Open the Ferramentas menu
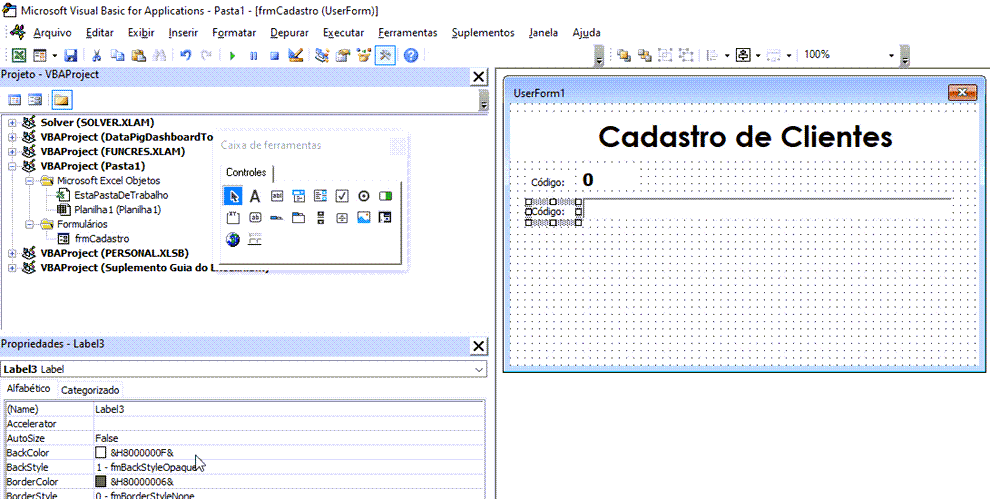This screenshot has height=499, width=990. (408, 33)
